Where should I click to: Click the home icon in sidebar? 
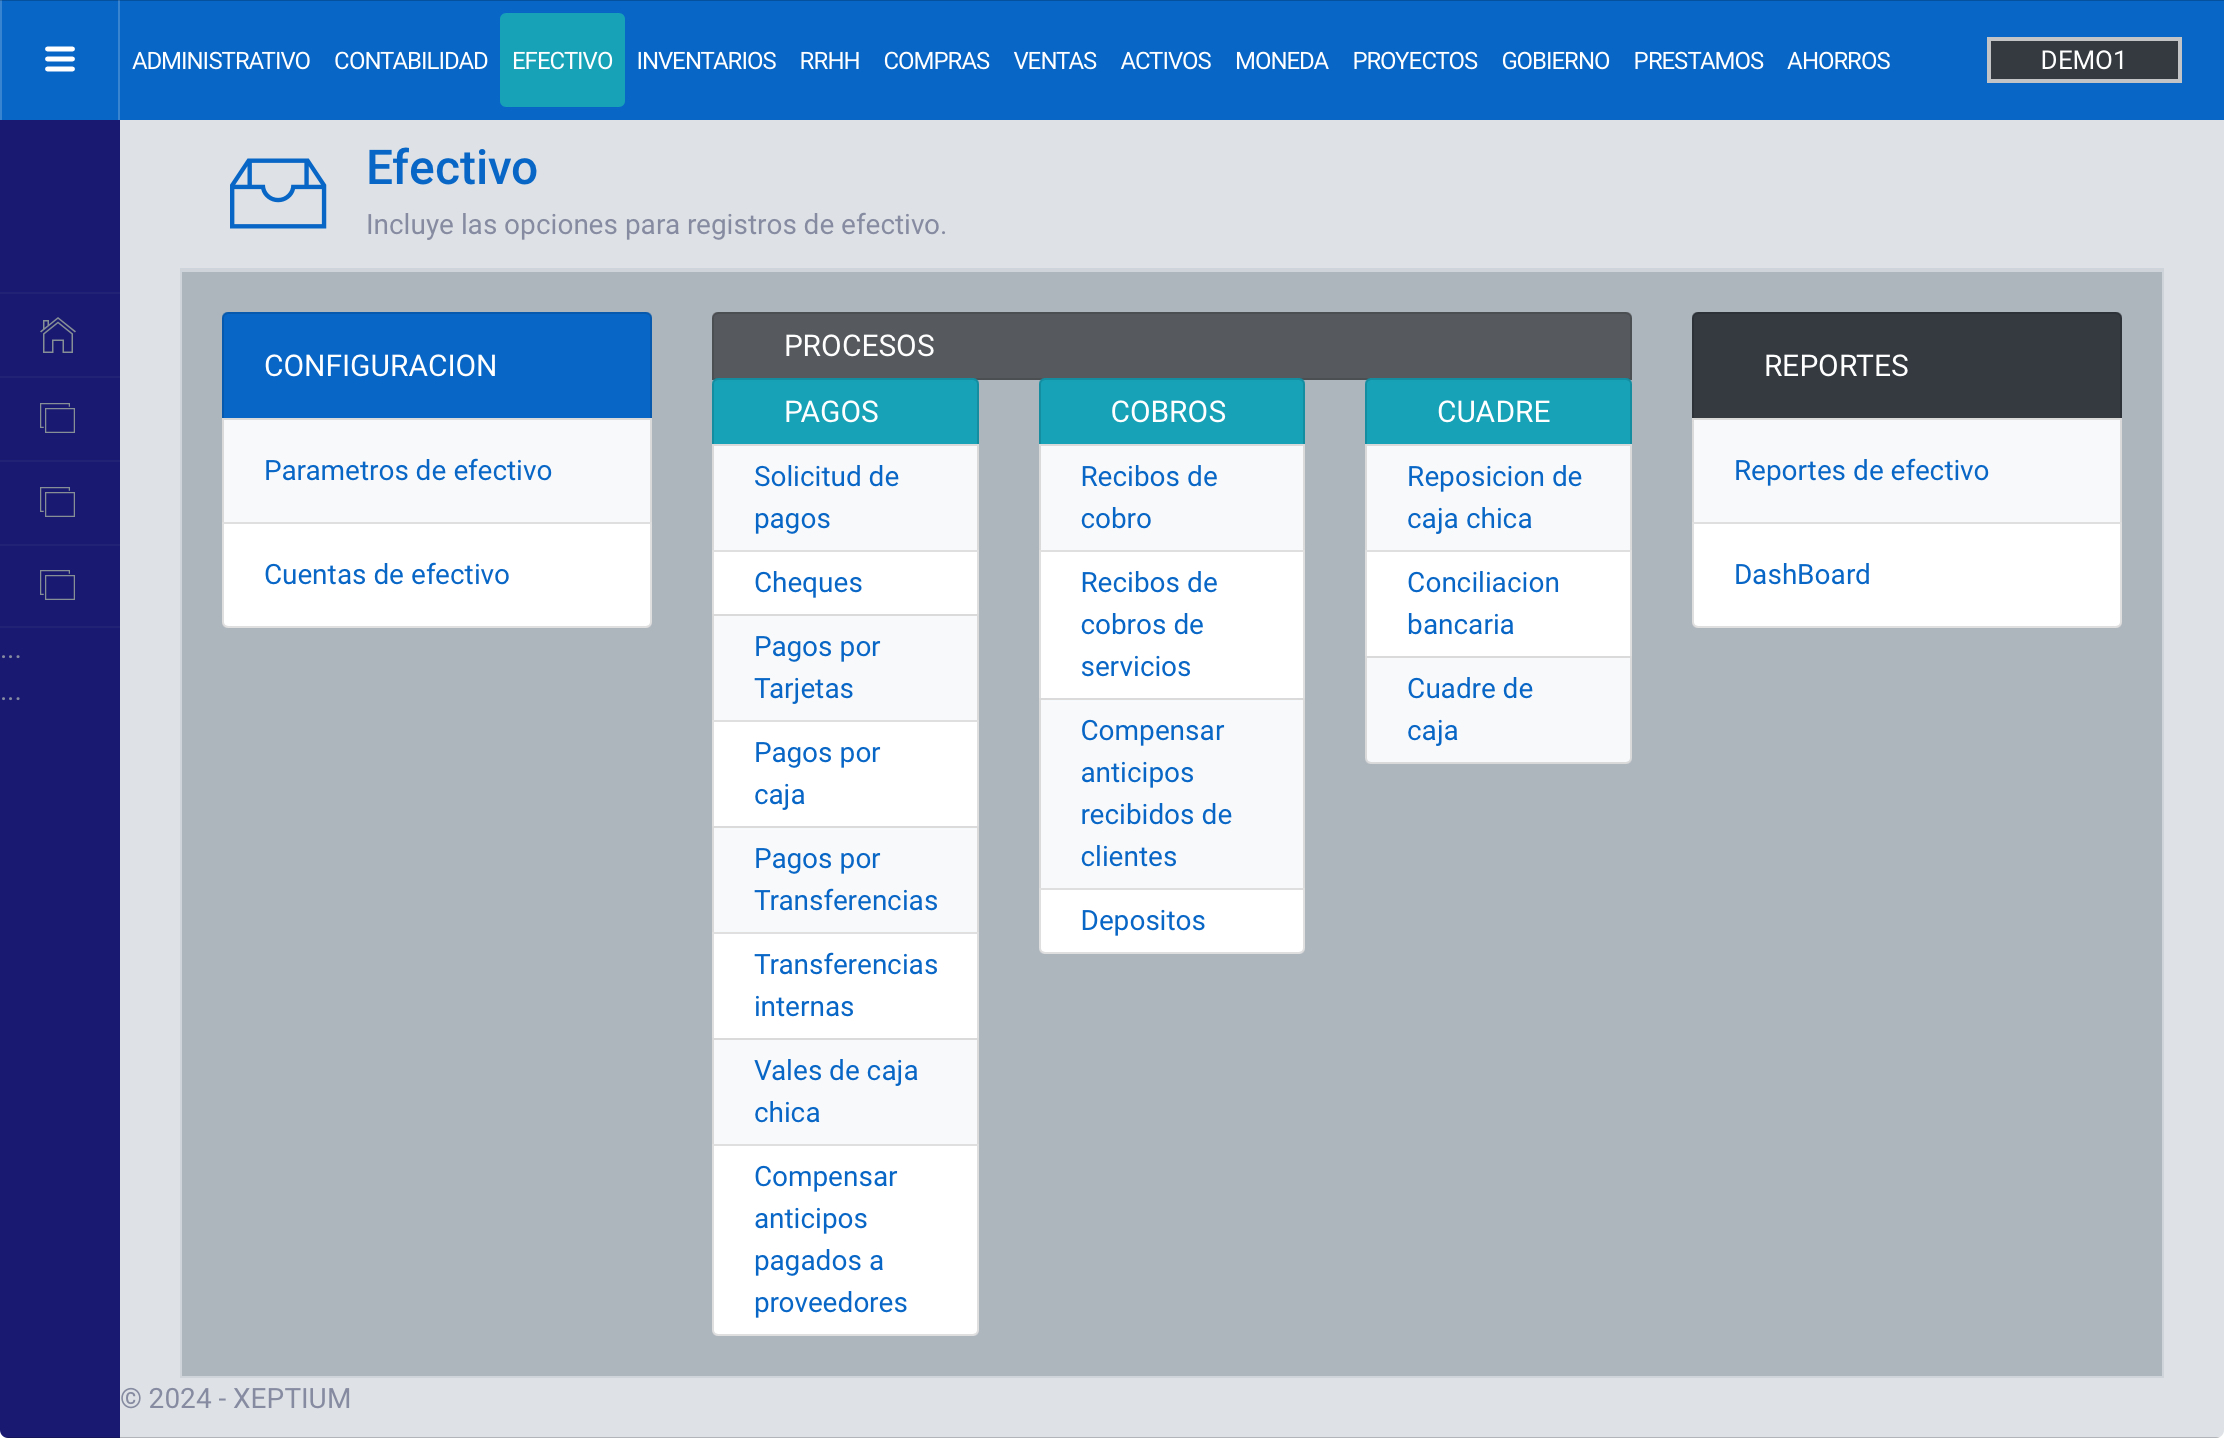point(58,335)
